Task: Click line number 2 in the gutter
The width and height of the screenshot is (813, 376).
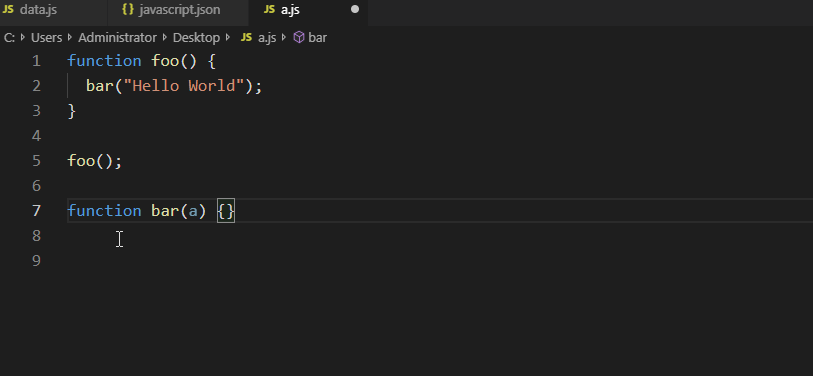Action: tap(36, 86)
